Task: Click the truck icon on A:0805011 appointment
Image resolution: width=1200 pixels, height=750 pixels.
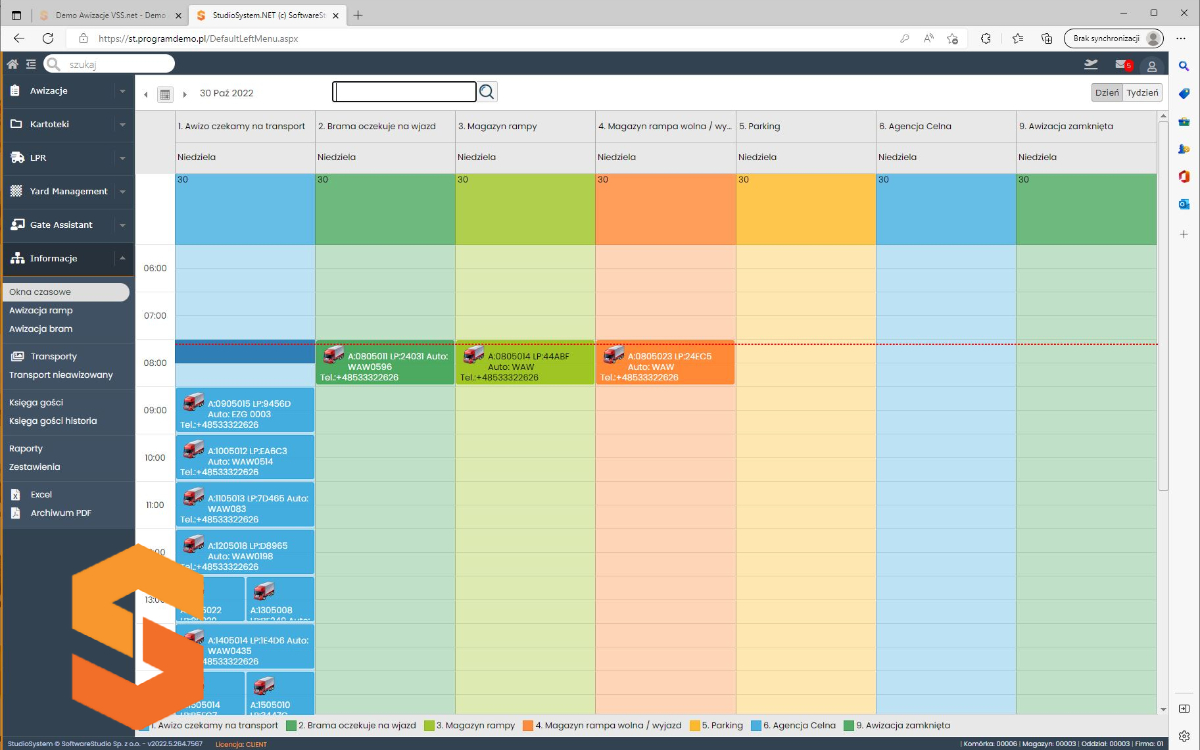Action: 333,354
